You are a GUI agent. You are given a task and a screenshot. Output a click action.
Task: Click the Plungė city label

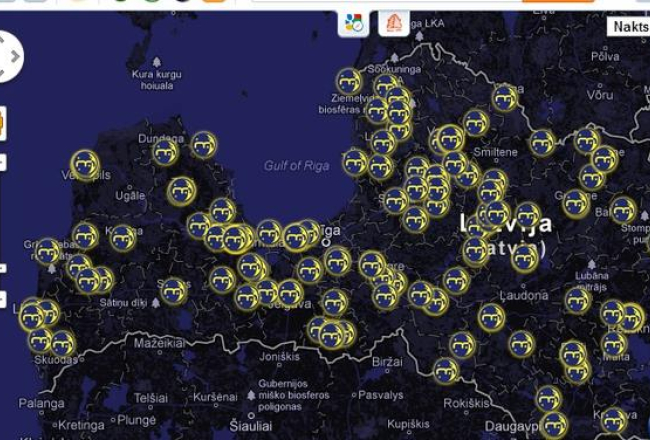pos(136,420)
